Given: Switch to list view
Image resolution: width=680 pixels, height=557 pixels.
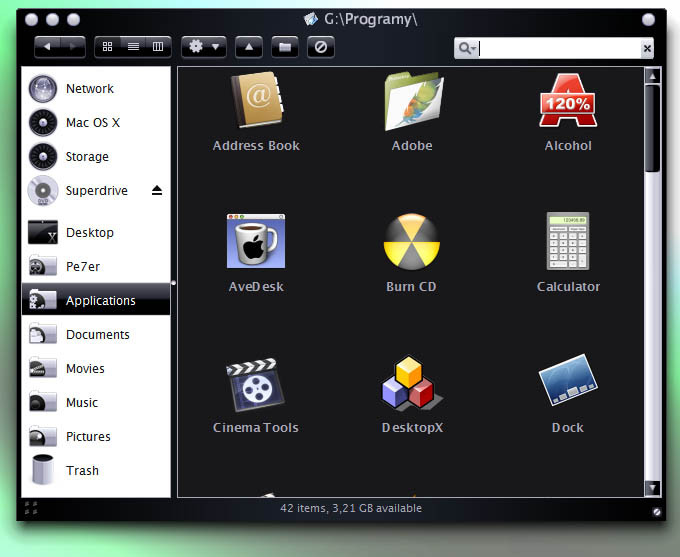Looking at the screenshot, I should coord(133,46).
